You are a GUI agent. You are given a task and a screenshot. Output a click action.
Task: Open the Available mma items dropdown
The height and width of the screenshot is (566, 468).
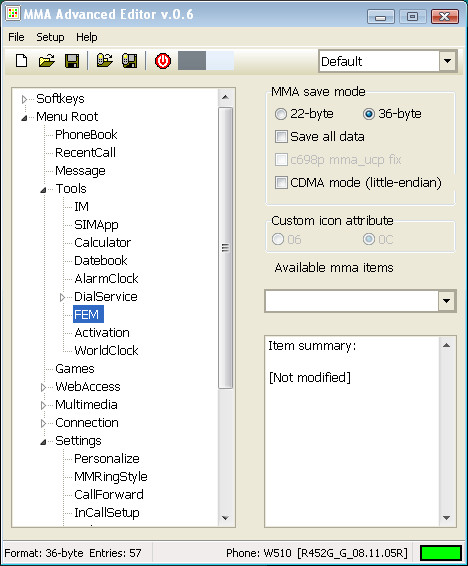[447, 301]
